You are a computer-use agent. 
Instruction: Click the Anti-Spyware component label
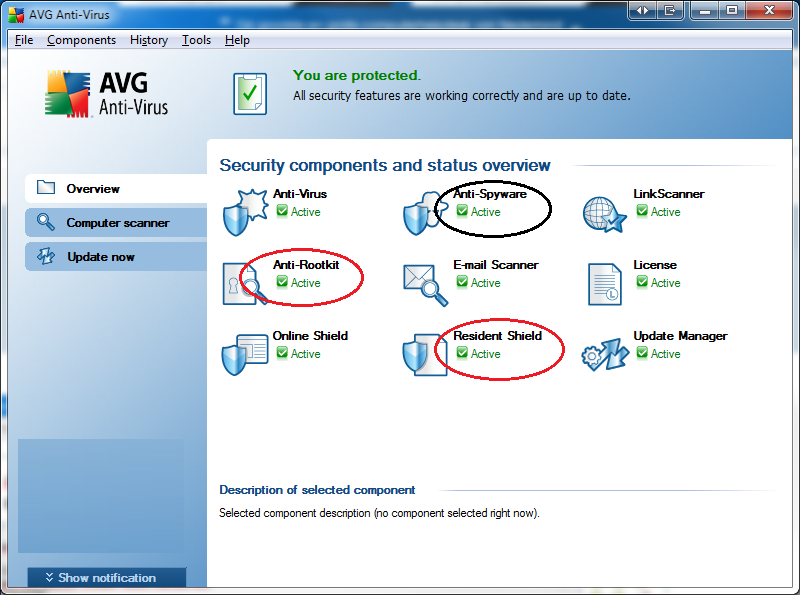490,194
